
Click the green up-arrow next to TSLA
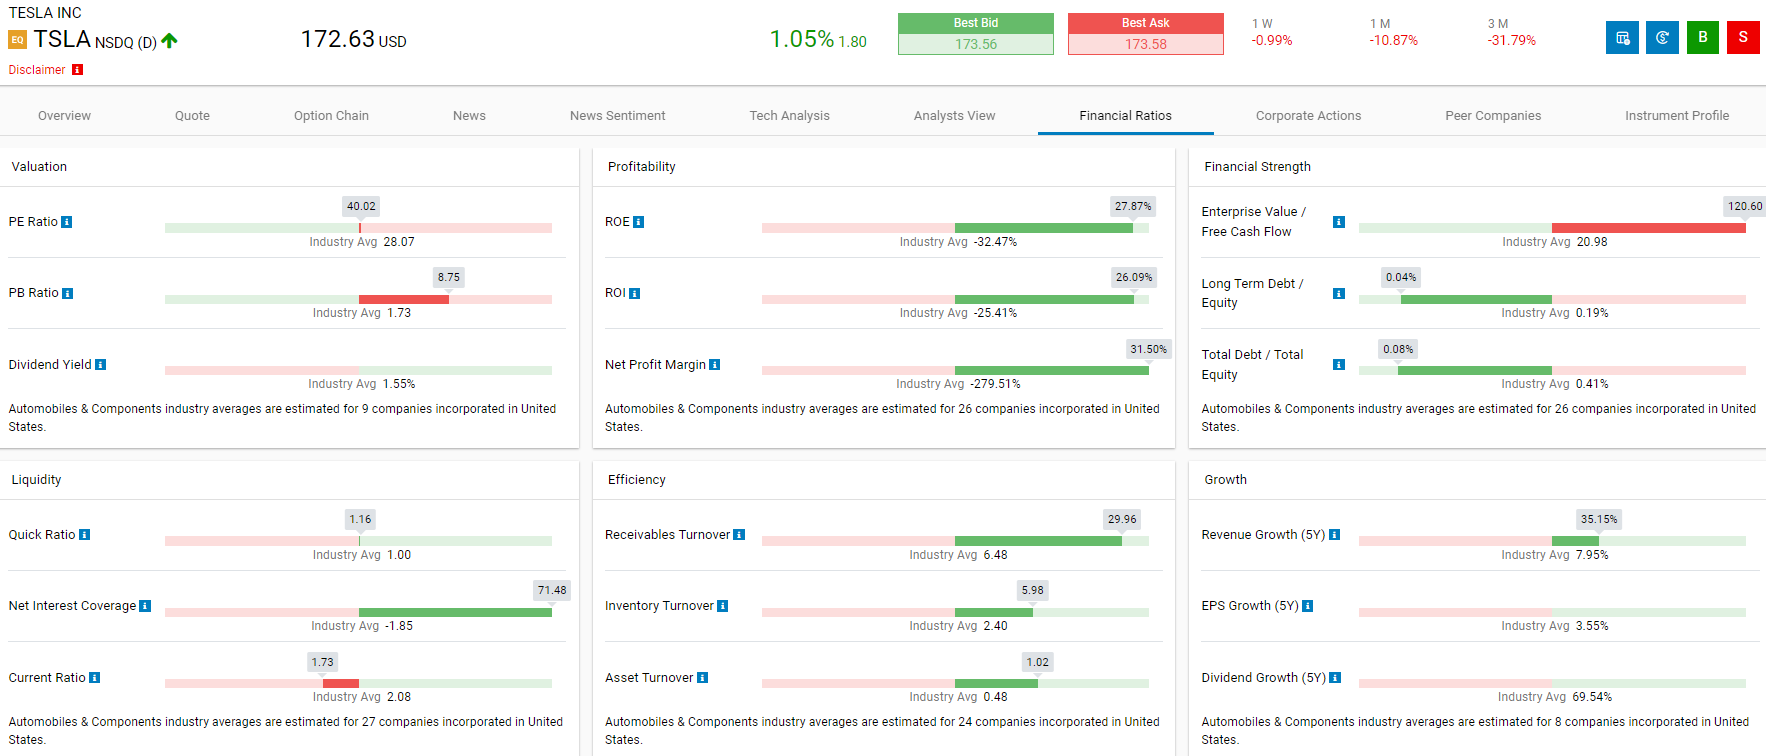(x=169, y=41)
